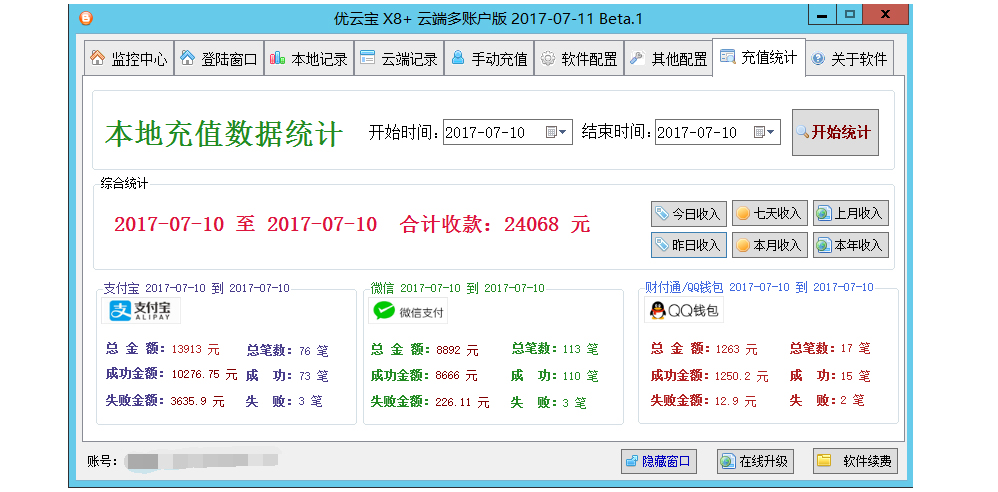Expand the 结束时间 date picker dropdown
The height and width of the screenshot is (492, 998).
tap(764, 132)
